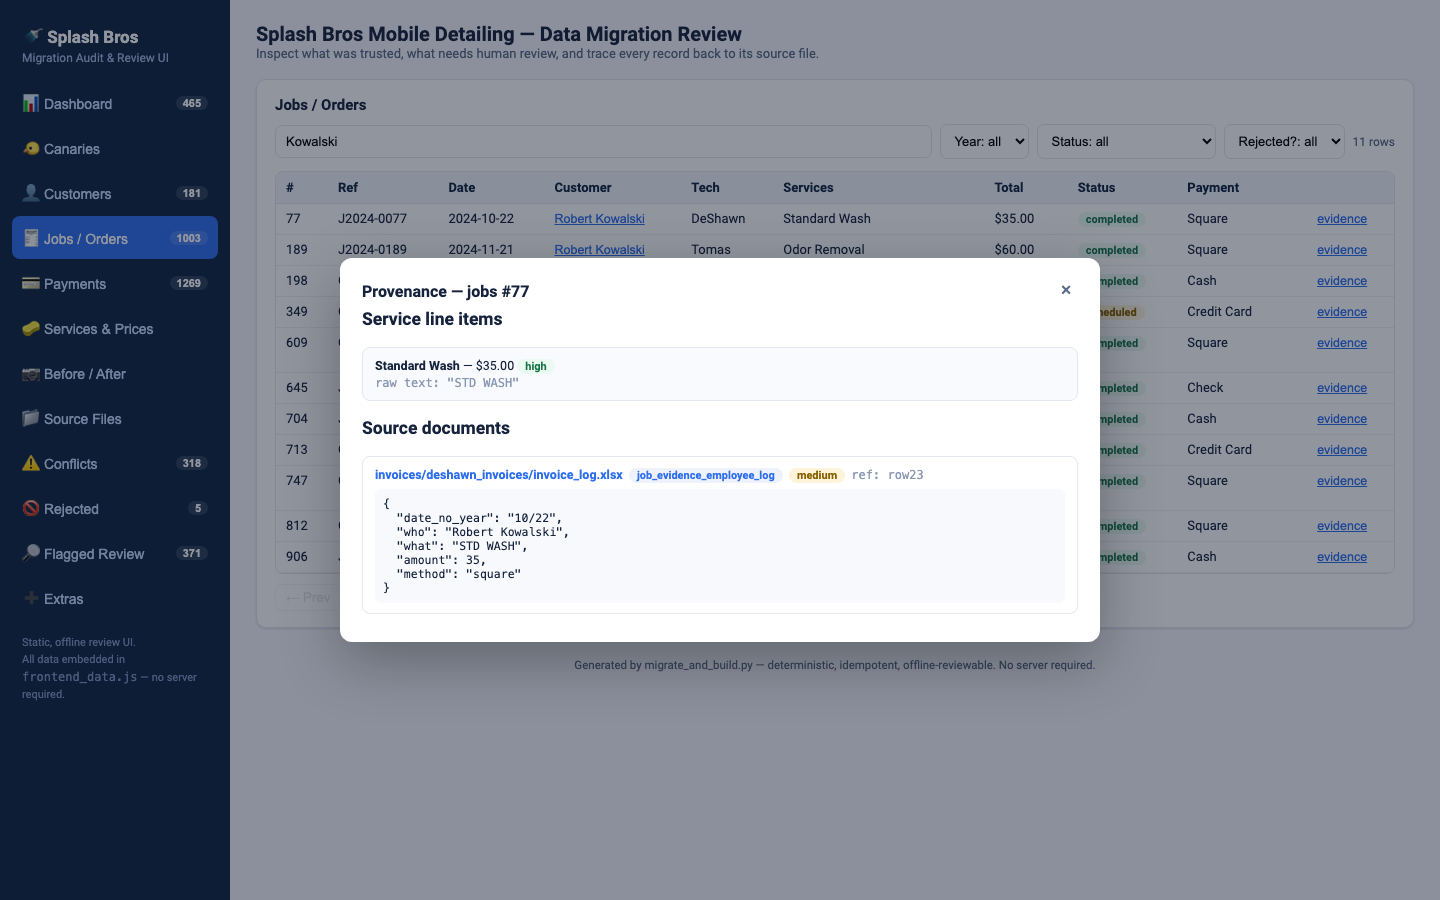Click the raw text "STD WASH" line
The image size is (1440, 900).
point(447,383)
